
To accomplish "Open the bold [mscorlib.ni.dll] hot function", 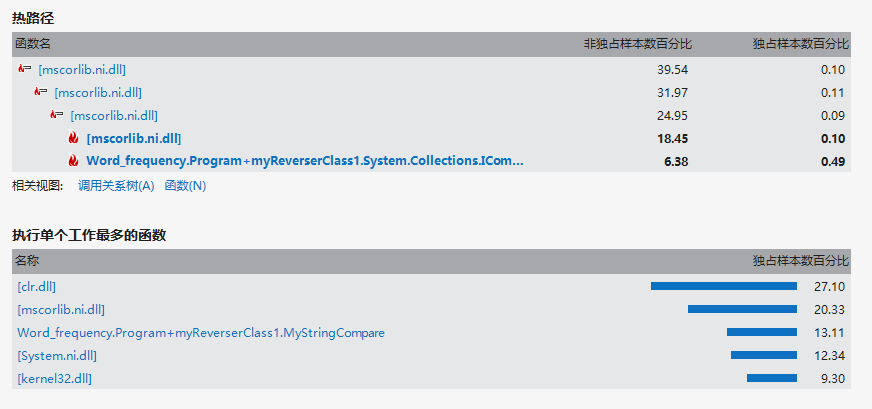I will [x=133, y=139].
